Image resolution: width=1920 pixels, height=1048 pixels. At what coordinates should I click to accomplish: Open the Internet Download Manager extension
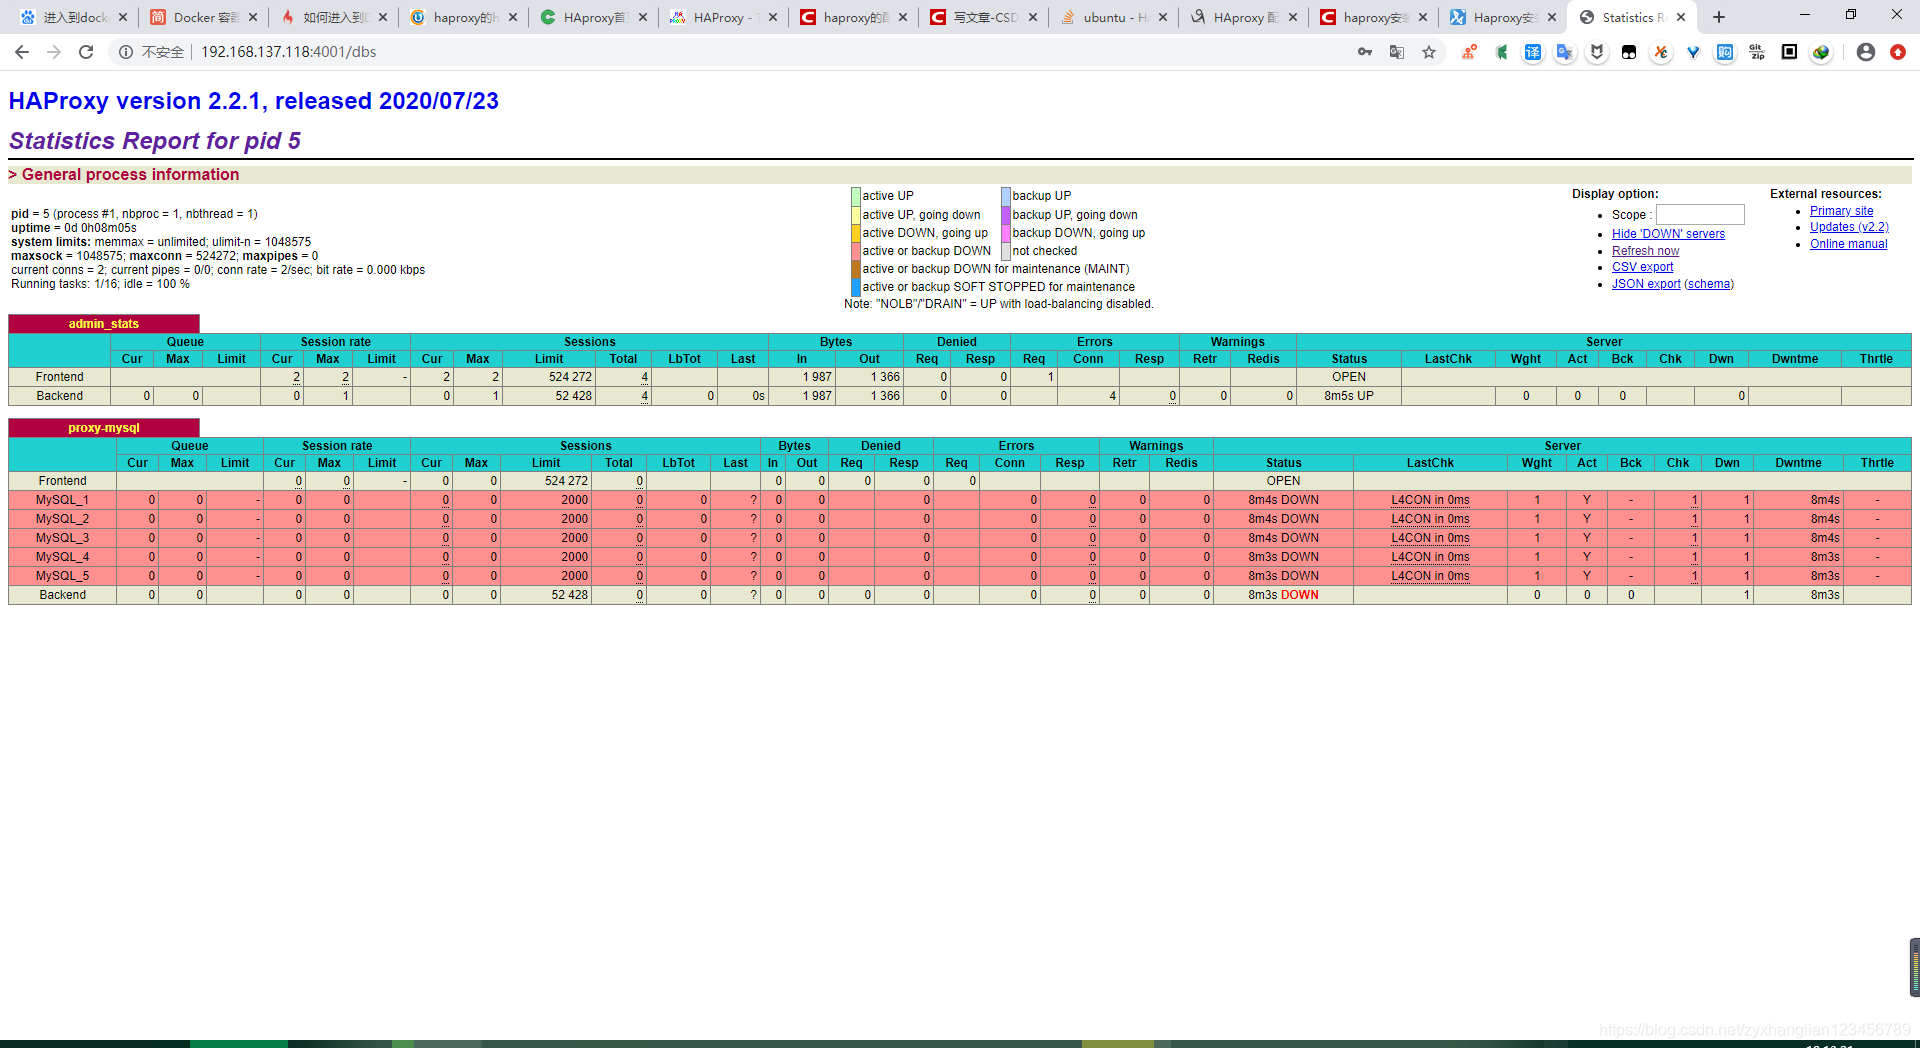(x=1821, y=52)
